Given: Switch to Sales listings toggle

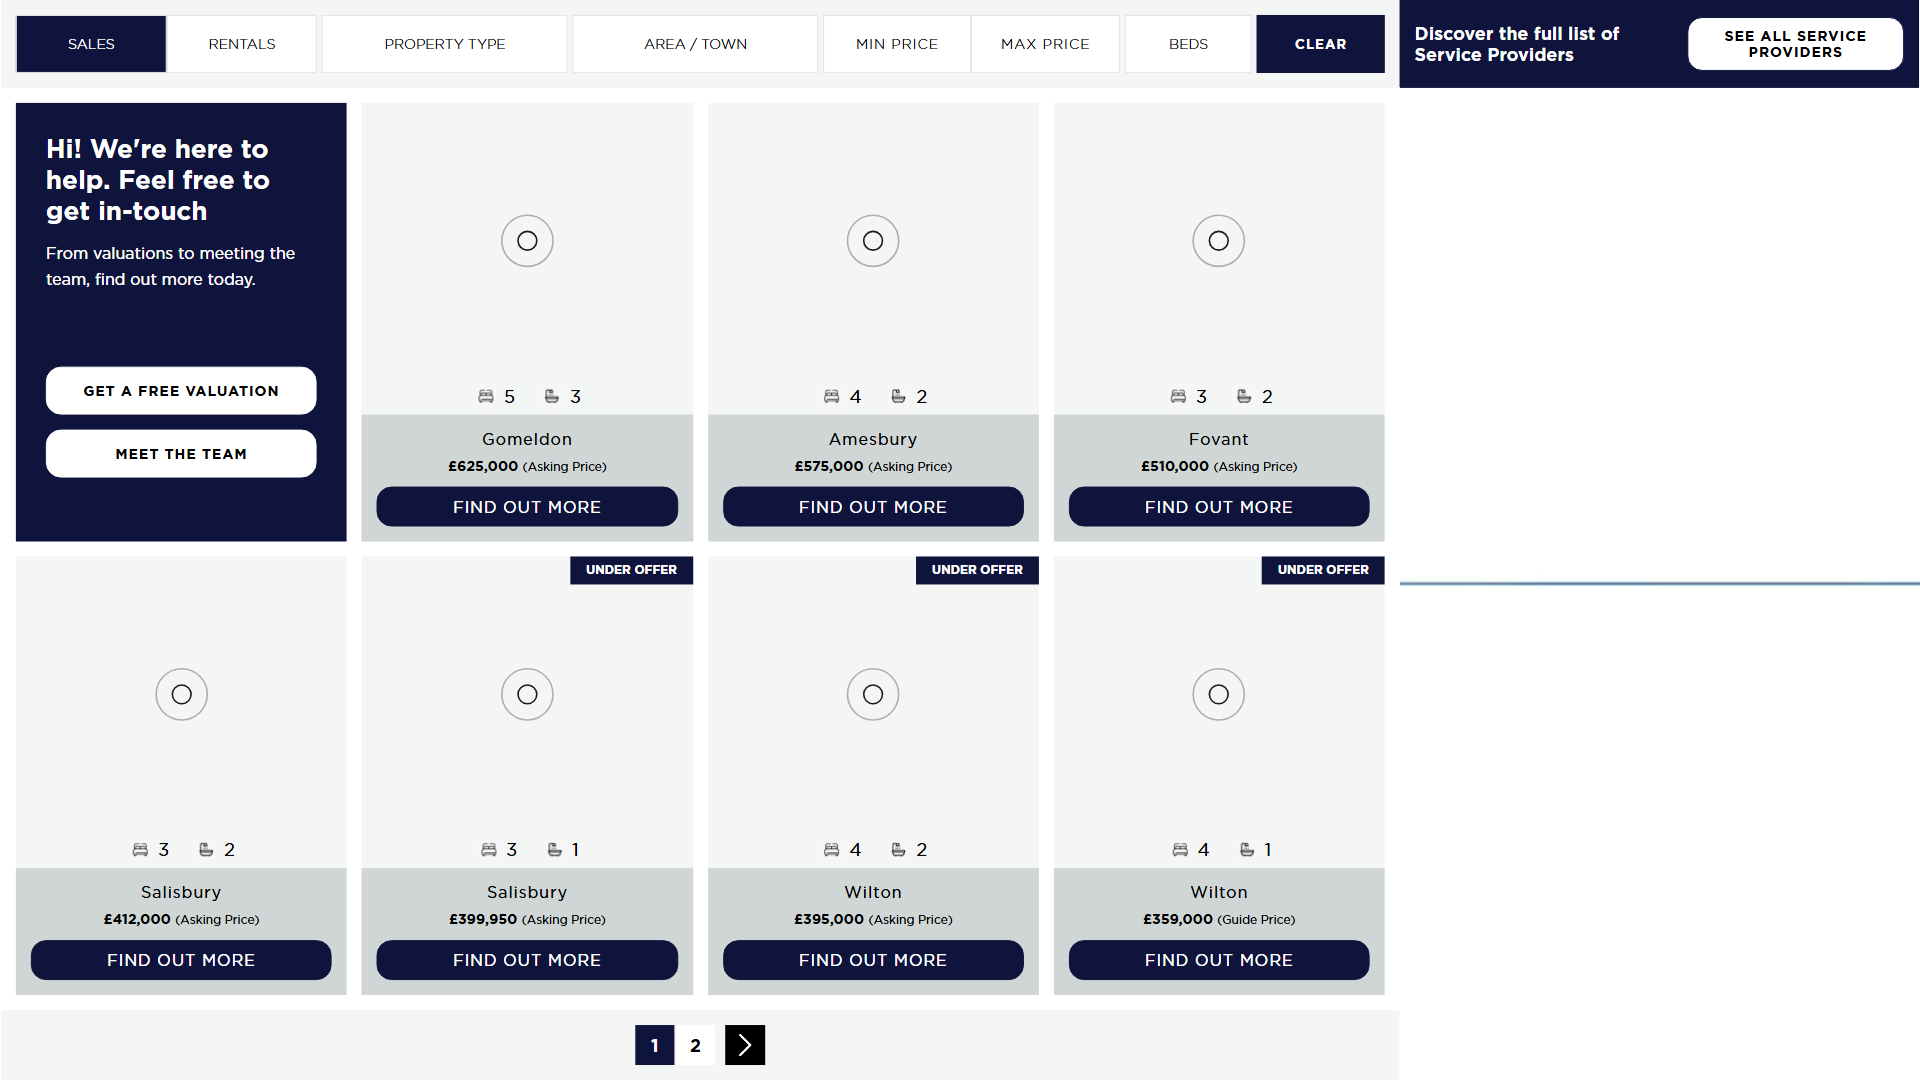Looking at the screenshot, I should pos(91,44).
